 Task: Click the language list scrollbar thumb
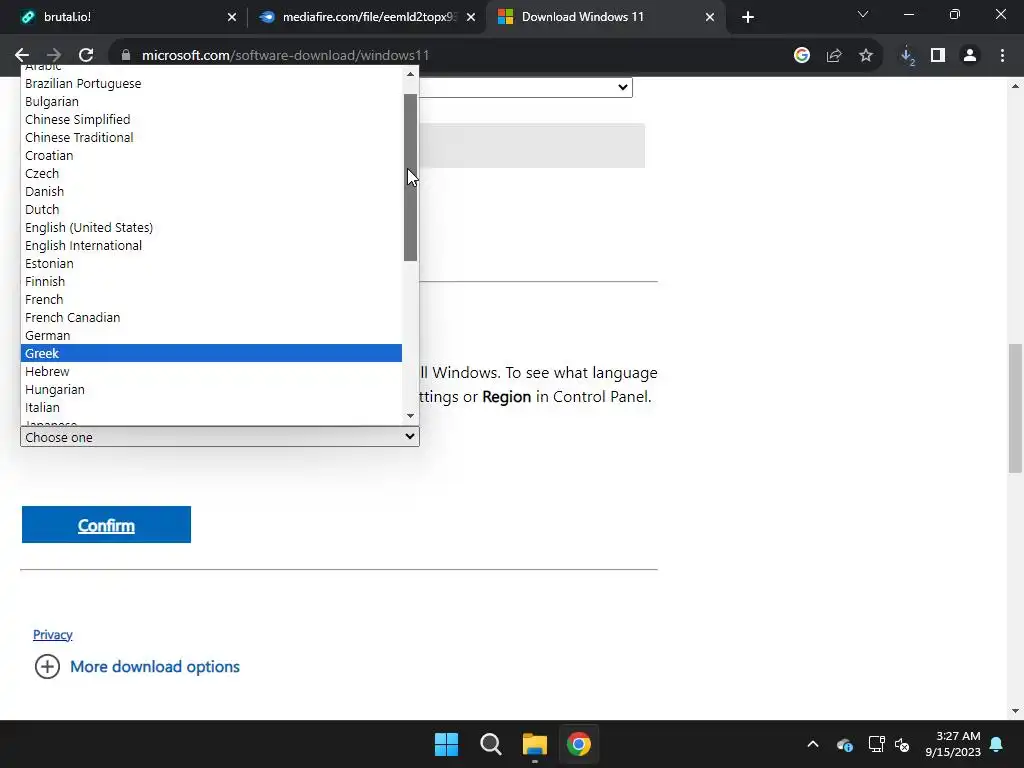pyautogui.click(x=410, y=177)
